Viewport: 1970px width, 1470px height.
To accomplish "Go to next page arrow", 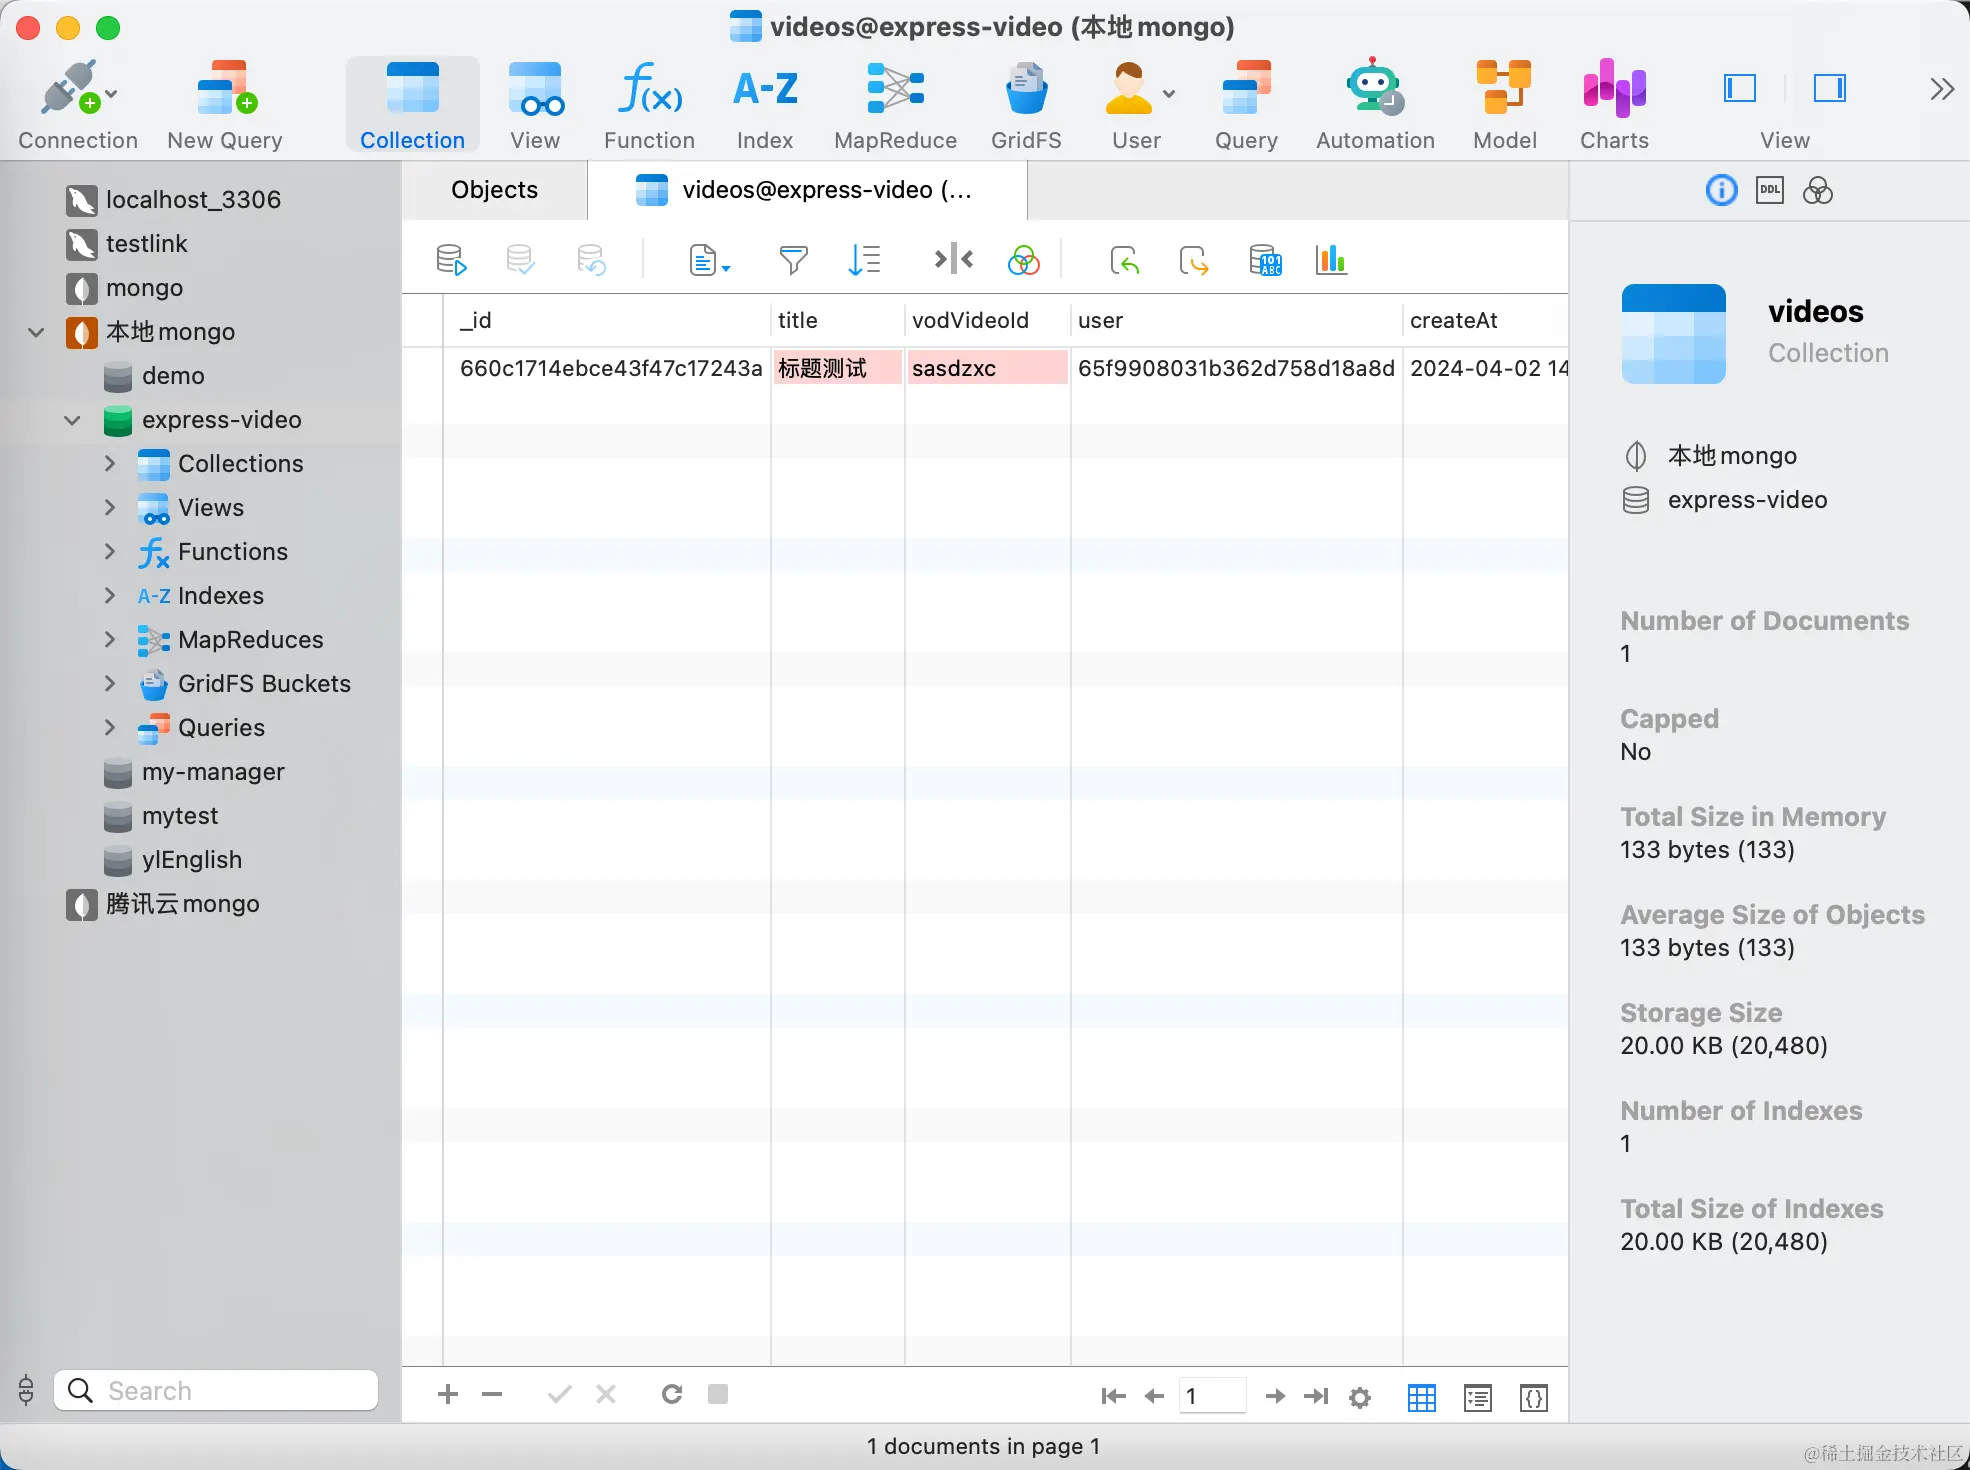I will [x=1274, y=1396].
